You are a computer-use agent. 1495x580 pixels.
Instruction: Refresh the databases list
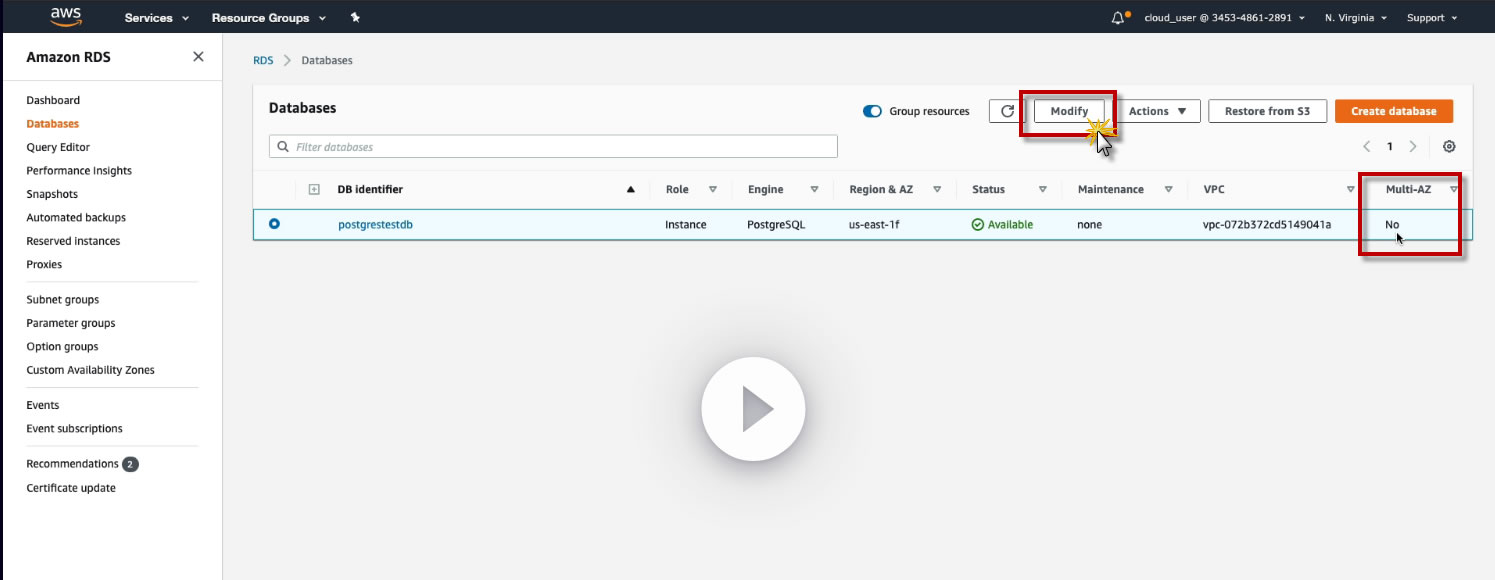tap(1007, 111)
